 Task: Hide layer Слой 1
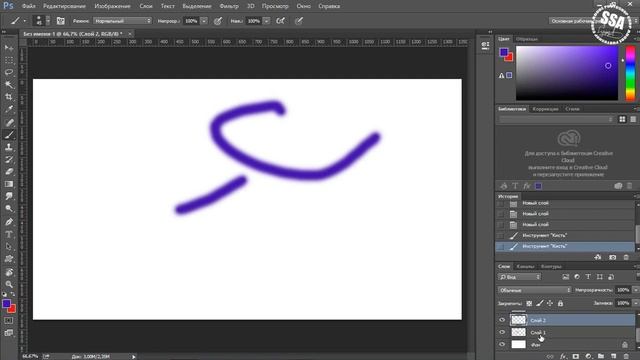point(502,332)
